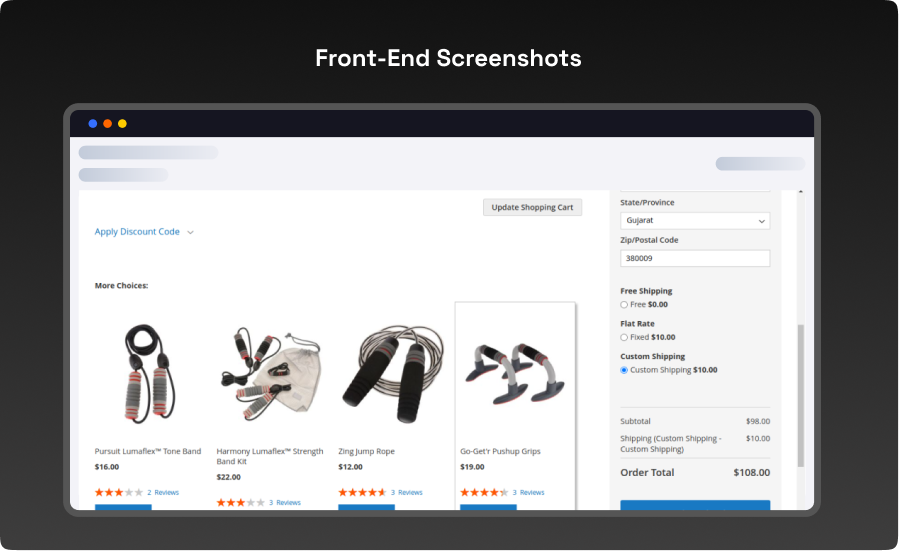
Task: Open the Pursuit Lumaflex Tone Band title link
Action: click(148, 451)
